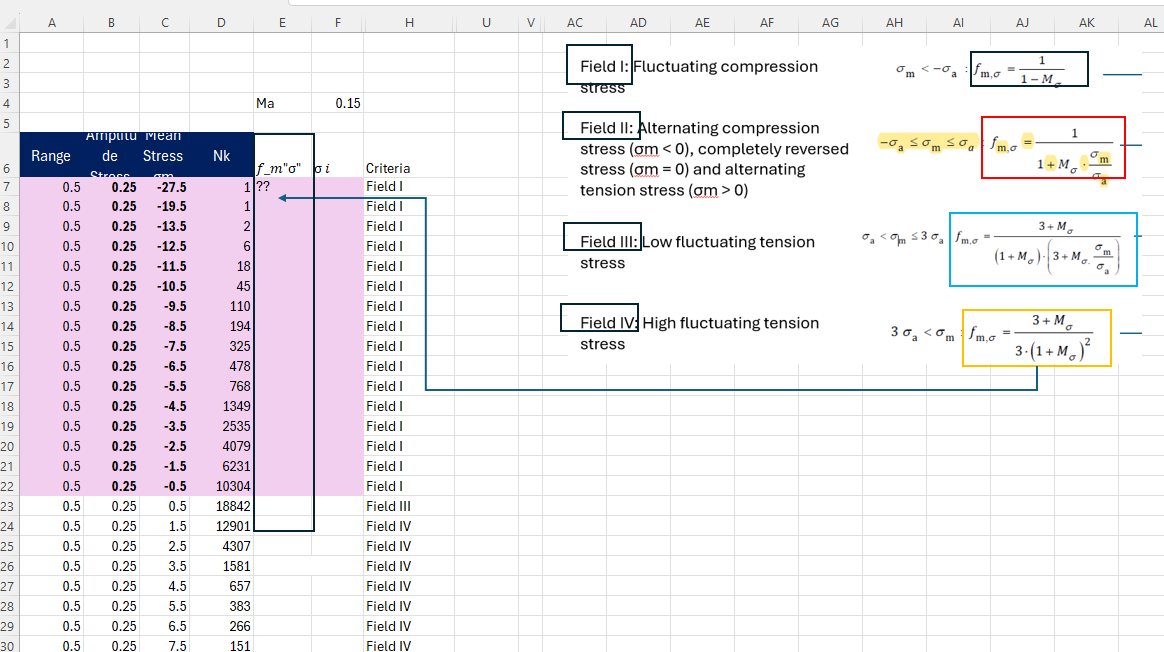
Task: Select row header 23
Action: click(8, 506)
